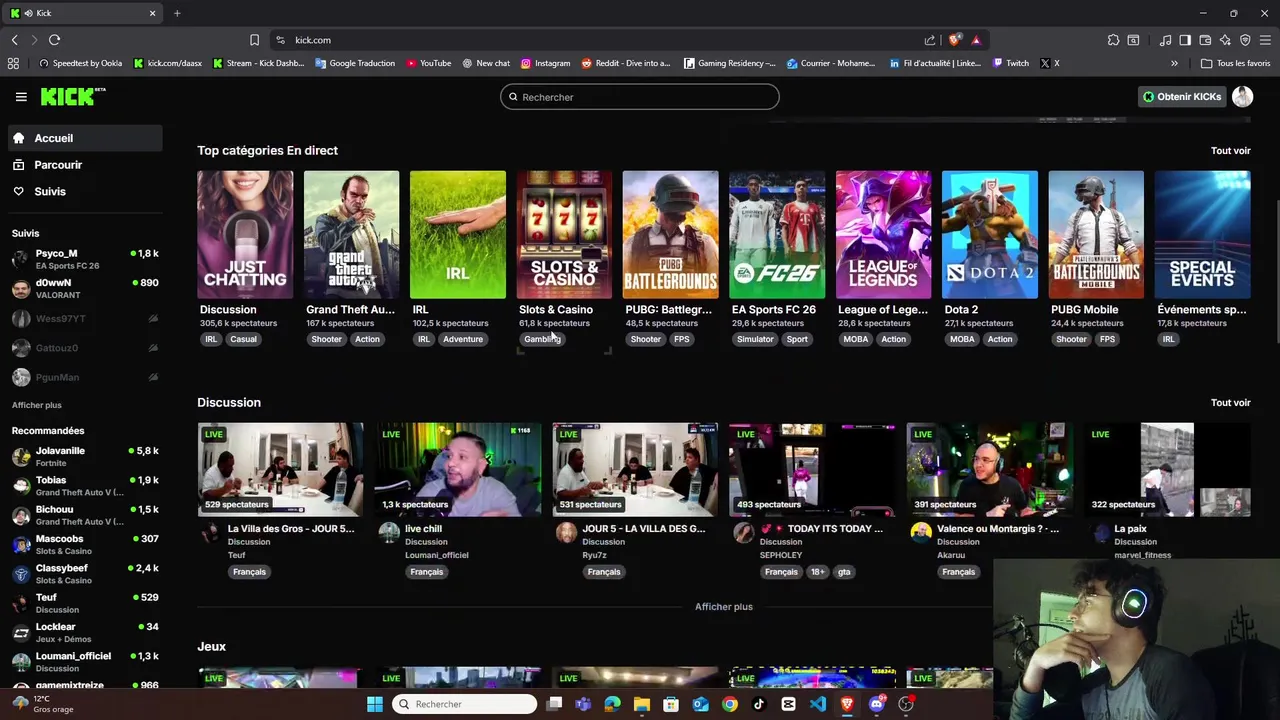Open the YouTube bookmark
The image size is (1280, 720).
(x=428, y=63)
